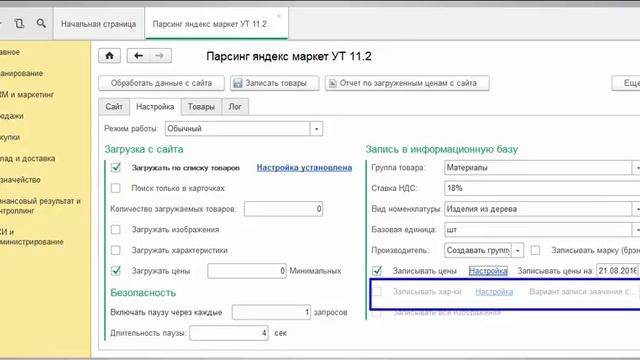
Task: Click the Минимальных price count field
Action: pos(247,271)
